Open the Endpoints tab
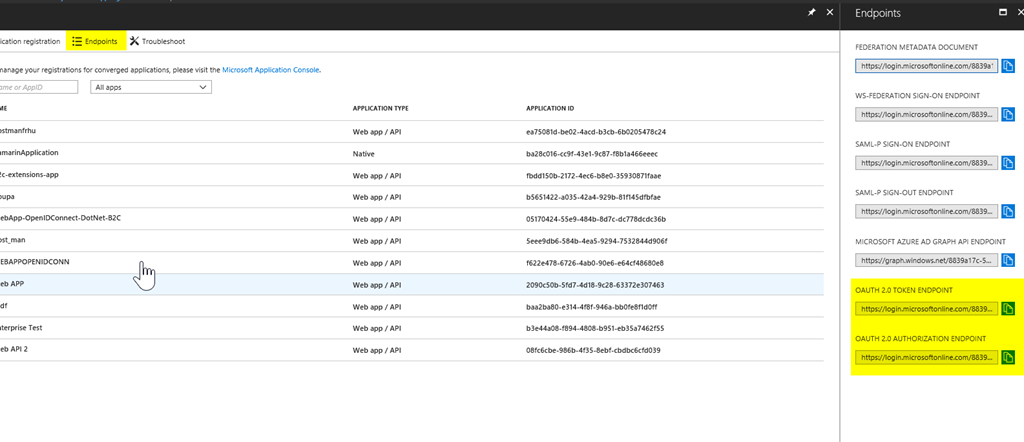The height and width of the screenshot is (442, 1024). (95, 41)
